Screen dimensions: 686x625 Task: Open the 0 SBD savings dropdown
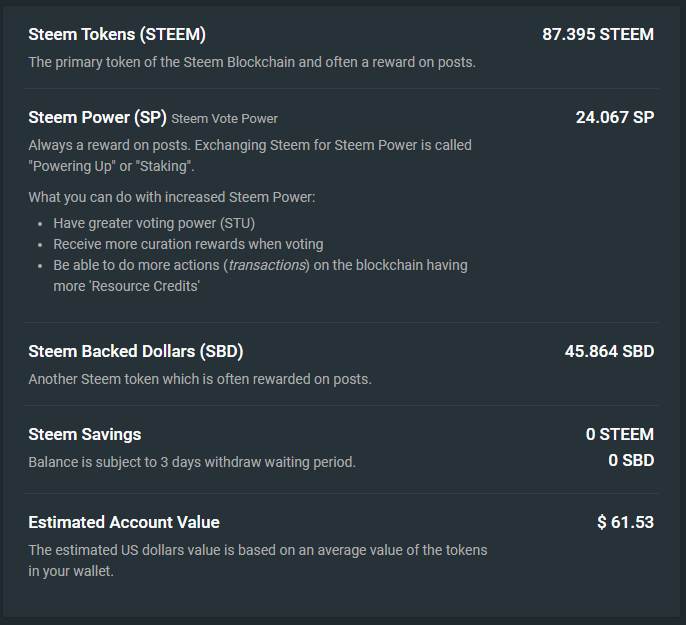pos(630,461)
